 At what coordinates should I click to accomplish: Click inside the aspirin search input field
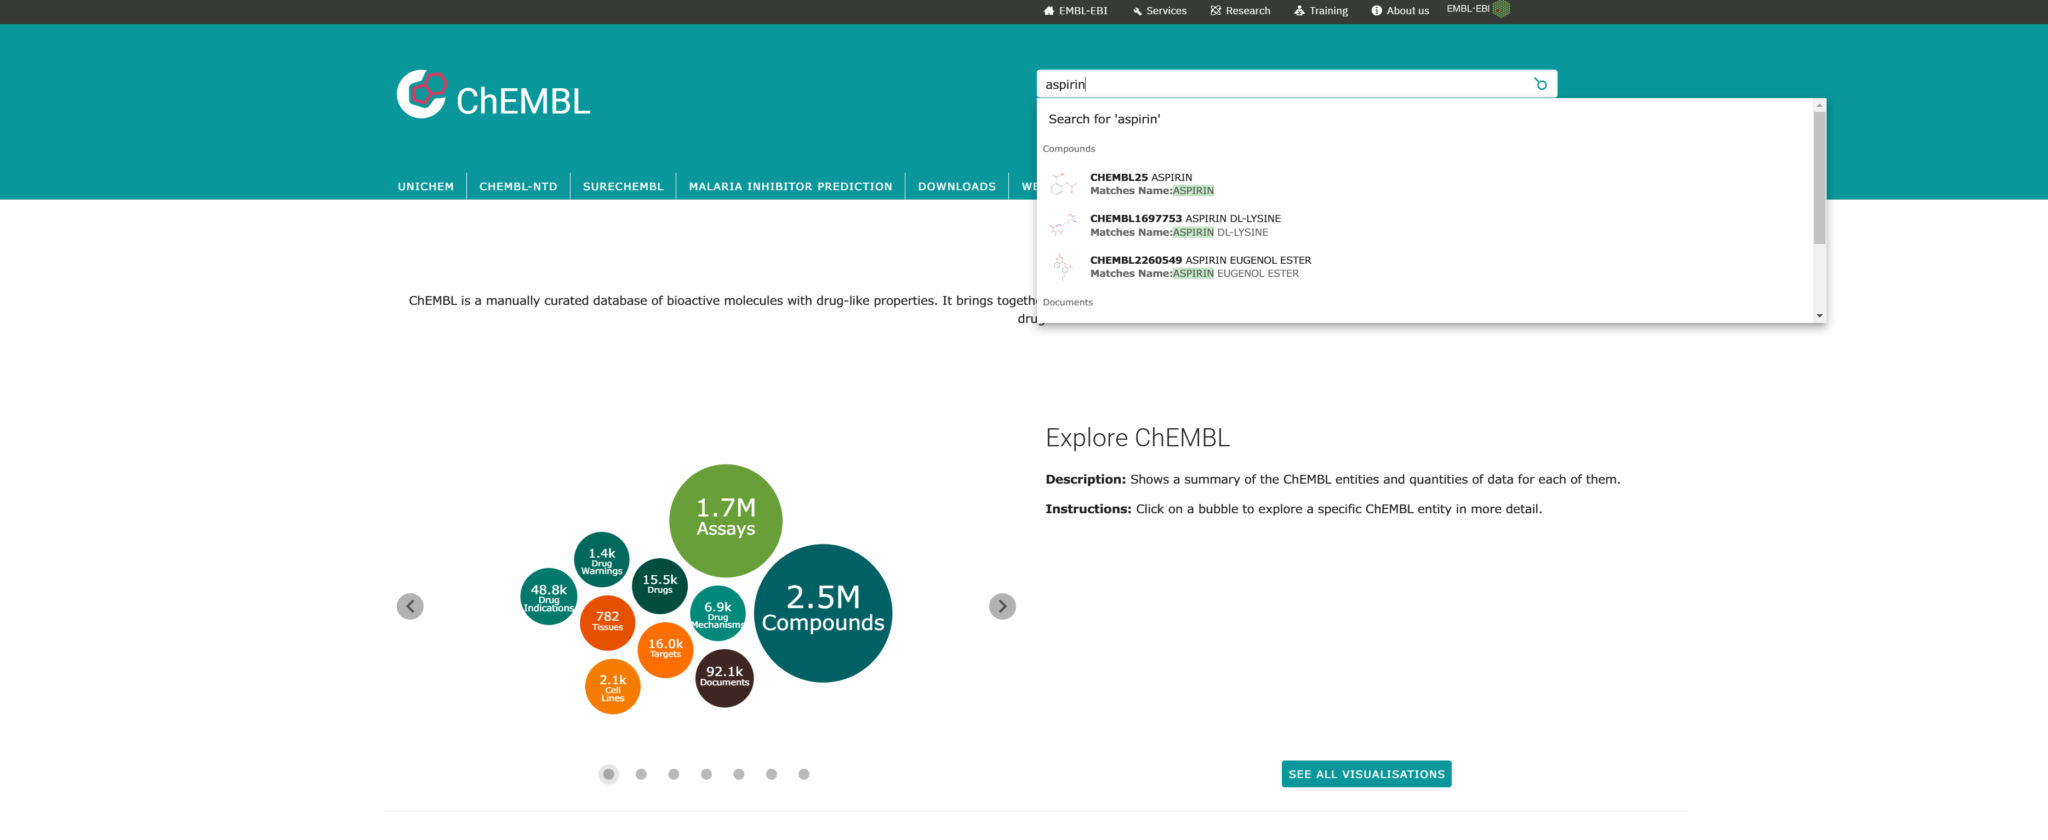1280,84
